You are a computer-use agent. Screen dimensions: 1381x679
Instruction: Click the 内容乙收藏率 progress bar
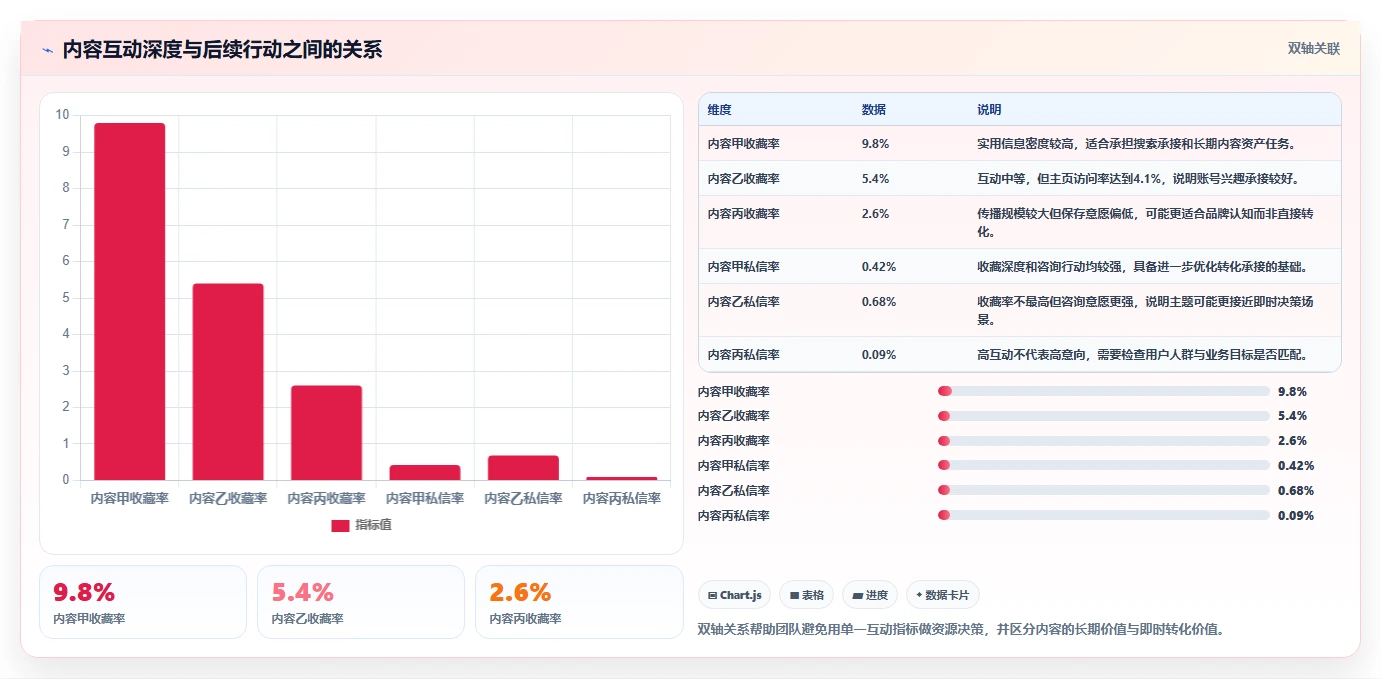click(x=1104, y=416)
